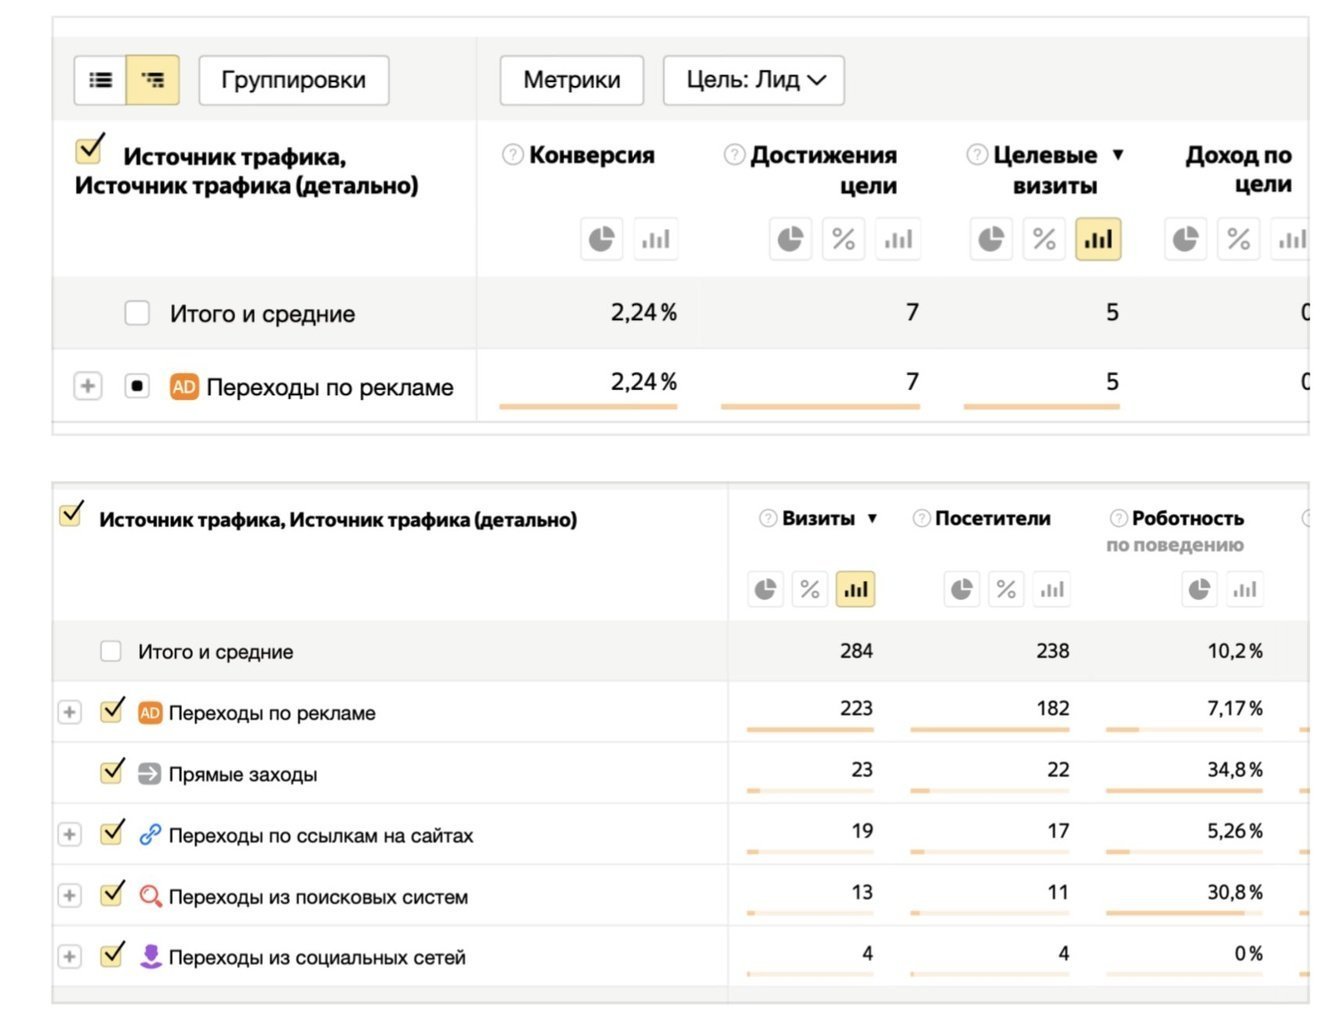Click pie chart icon under Конверсия

point(601,239)
